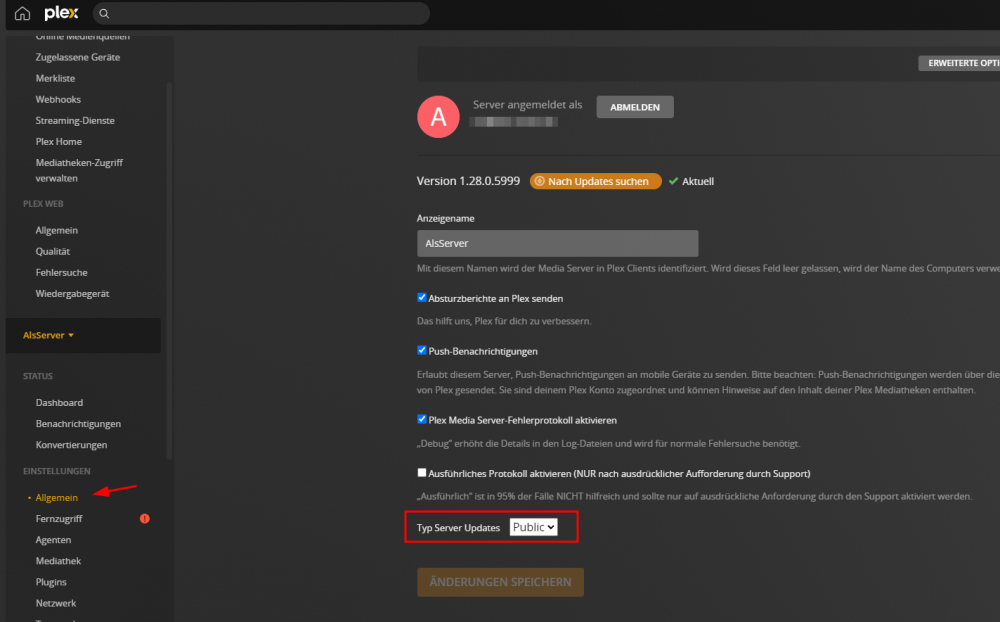Viewport: 1000px width, 622px height.
Task: Enable Ausführliches Protokoll aktivieren checkbox
Action: coord(422,473)
